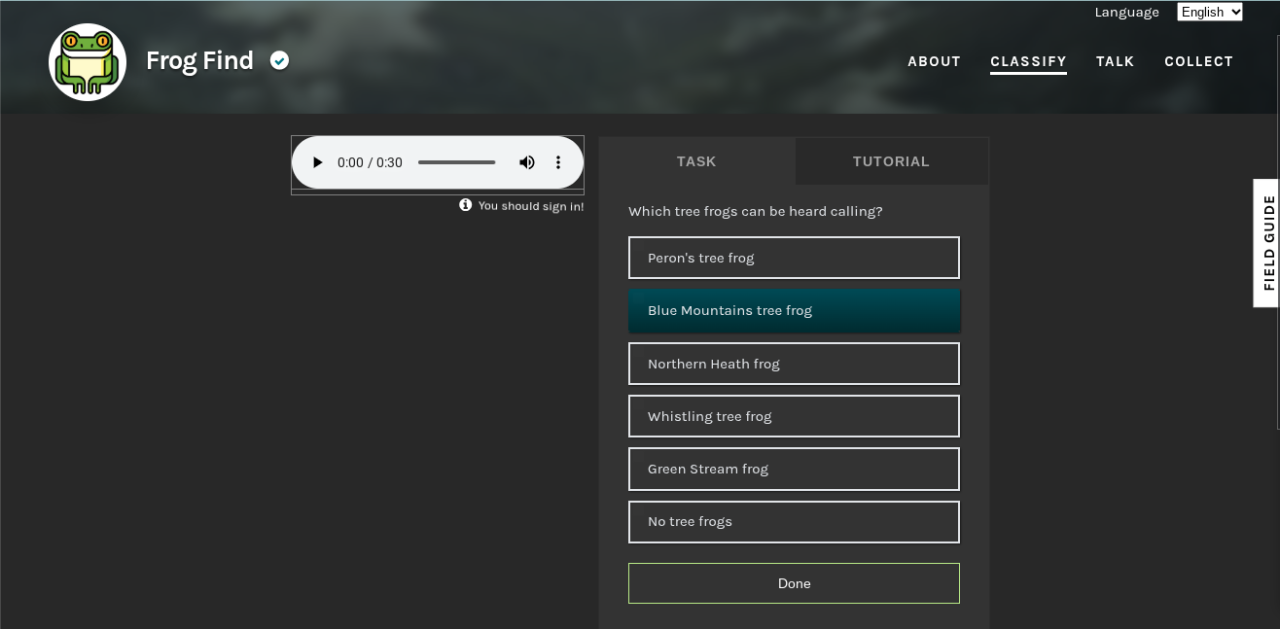Switch to the TASK tab
Image resolution: width=1280 pixels, height=629 pixels.
[696, 161]
